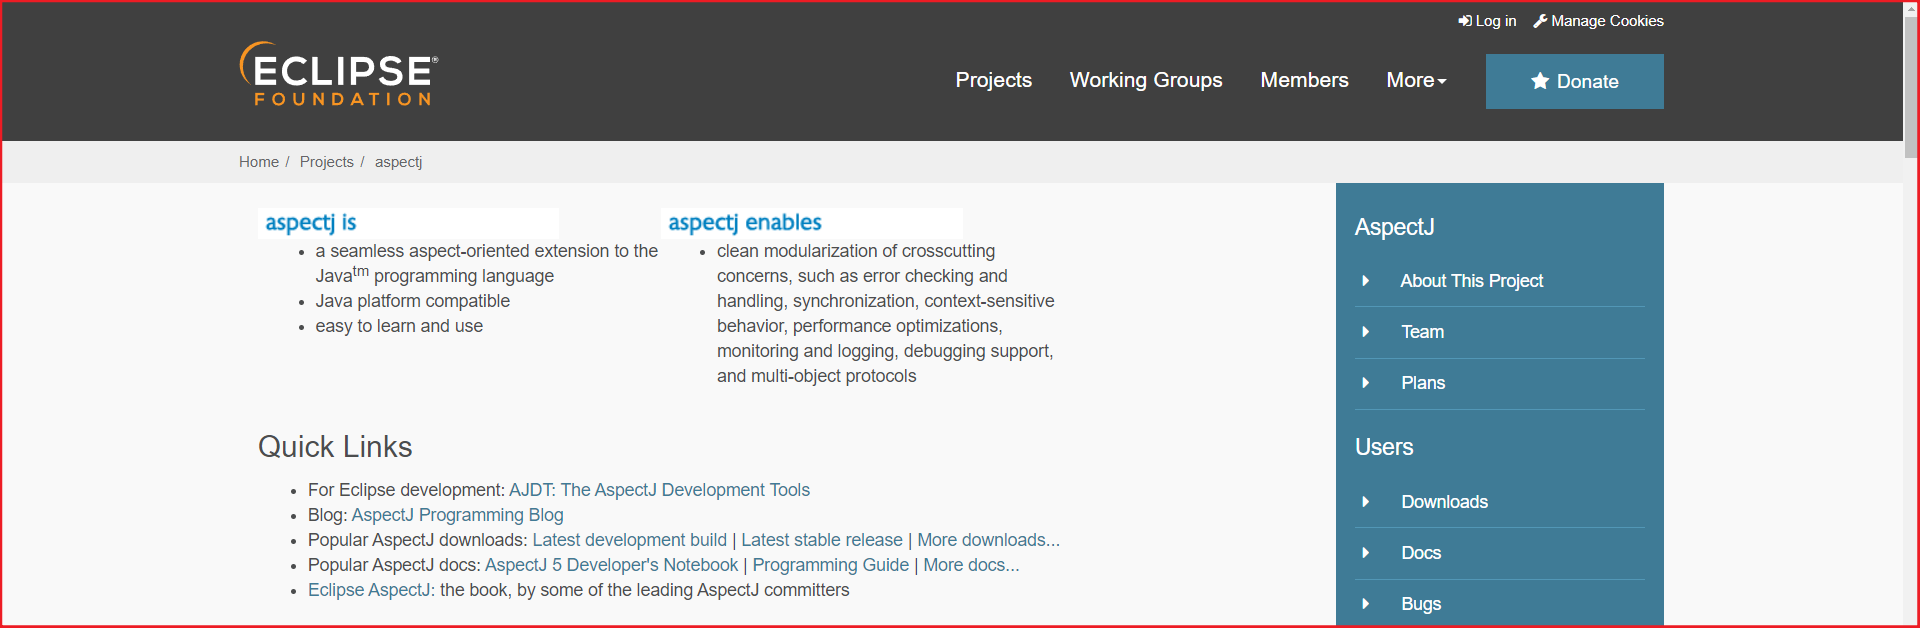Click the aspectj breadcrumb item
Screen dimensions: 1920x628
(x=399, y=162)
